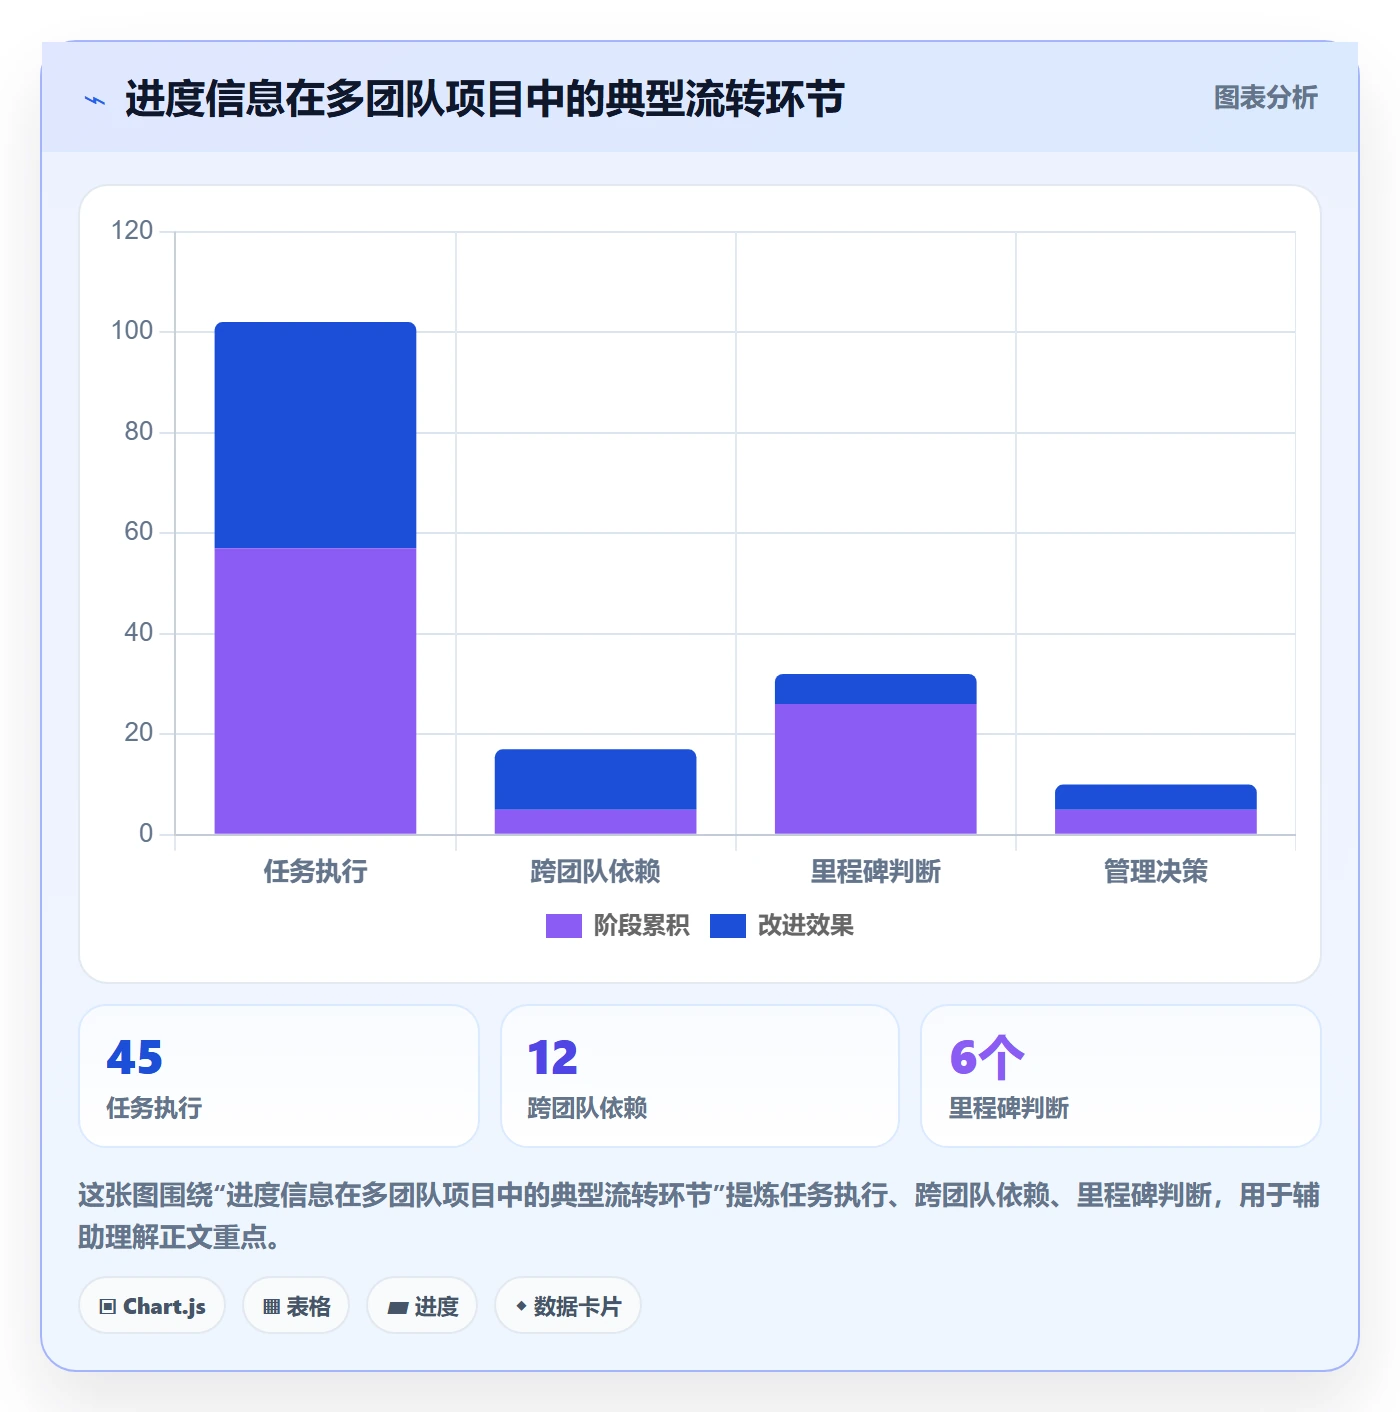Click the 数据卡片 tag

pyautogui.click(x=568, y=1306)
